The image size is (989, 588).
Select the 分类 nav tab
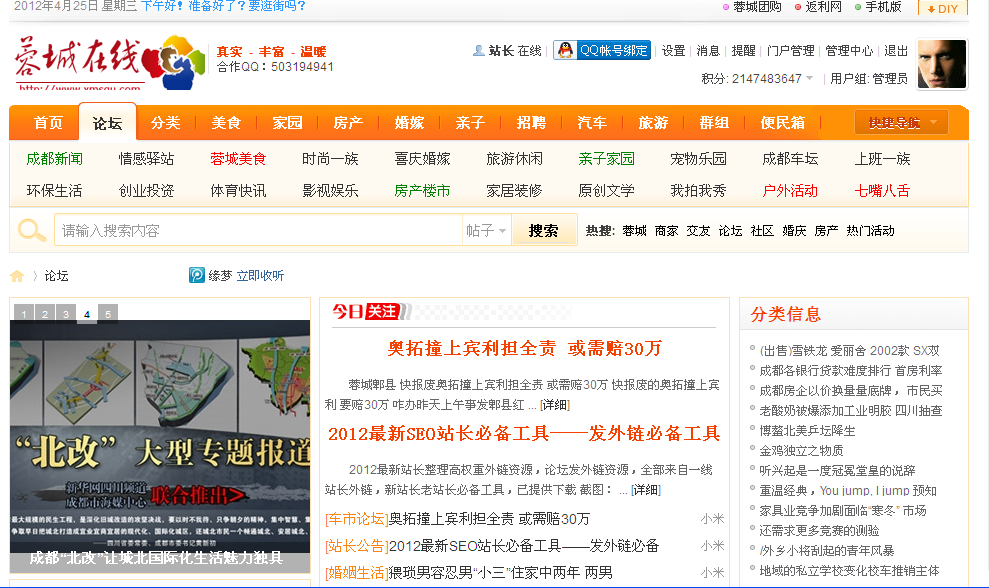click(x=165, y=122)
